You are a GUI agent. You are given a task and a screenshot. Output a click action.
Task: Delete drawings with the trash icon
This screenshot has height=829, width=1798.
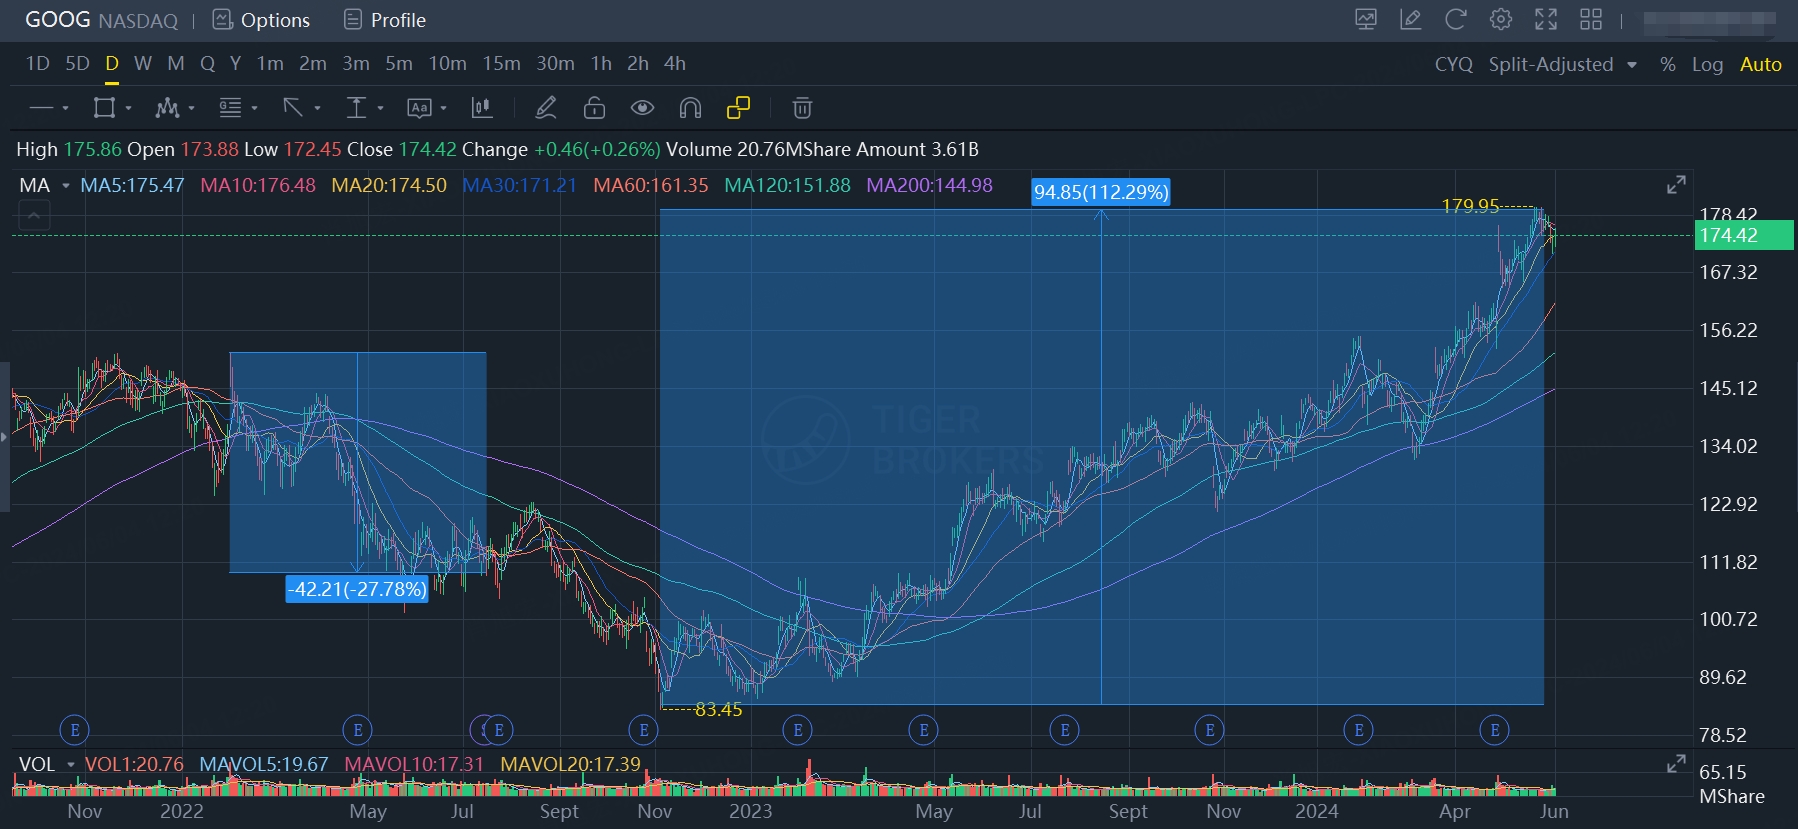click(802, 108)
